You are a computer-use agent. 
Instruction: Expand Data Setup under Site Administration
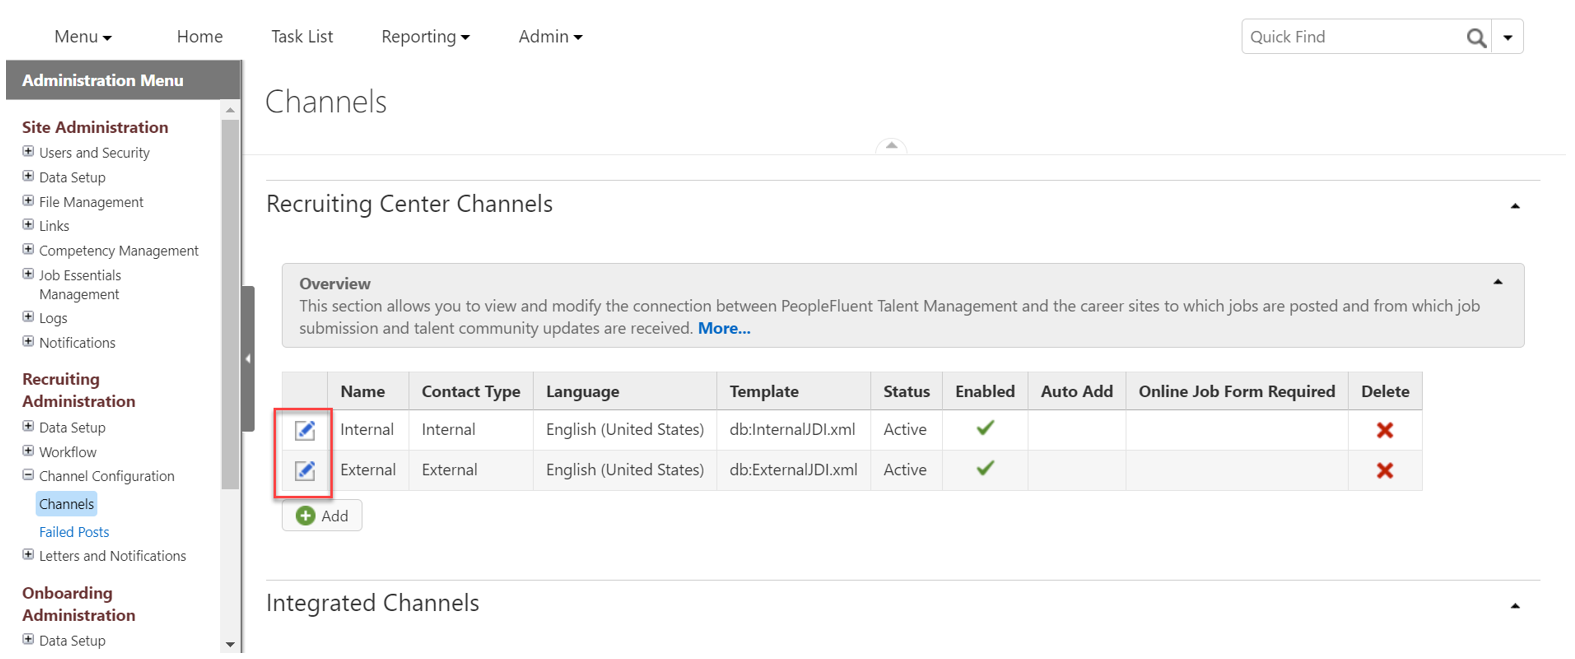click(x=28, y=176)
